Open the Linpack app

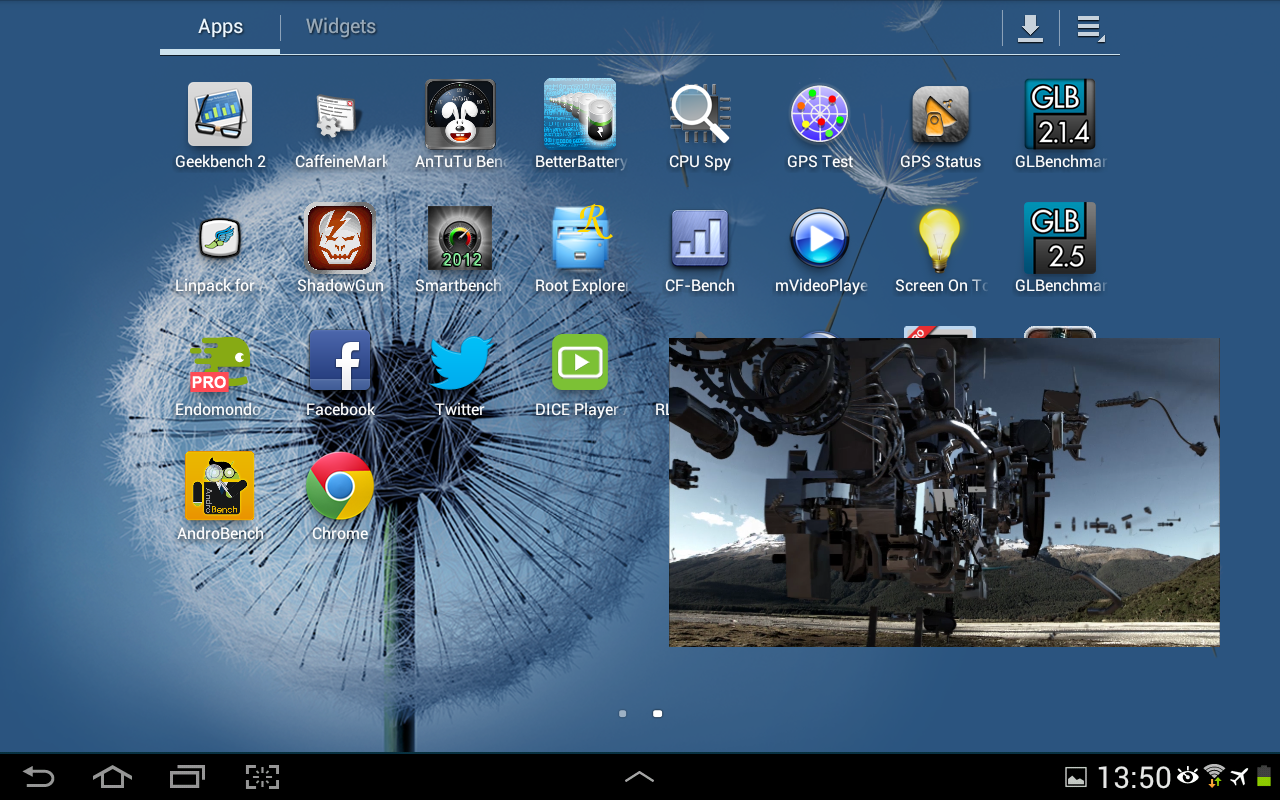tap(220, 250)
